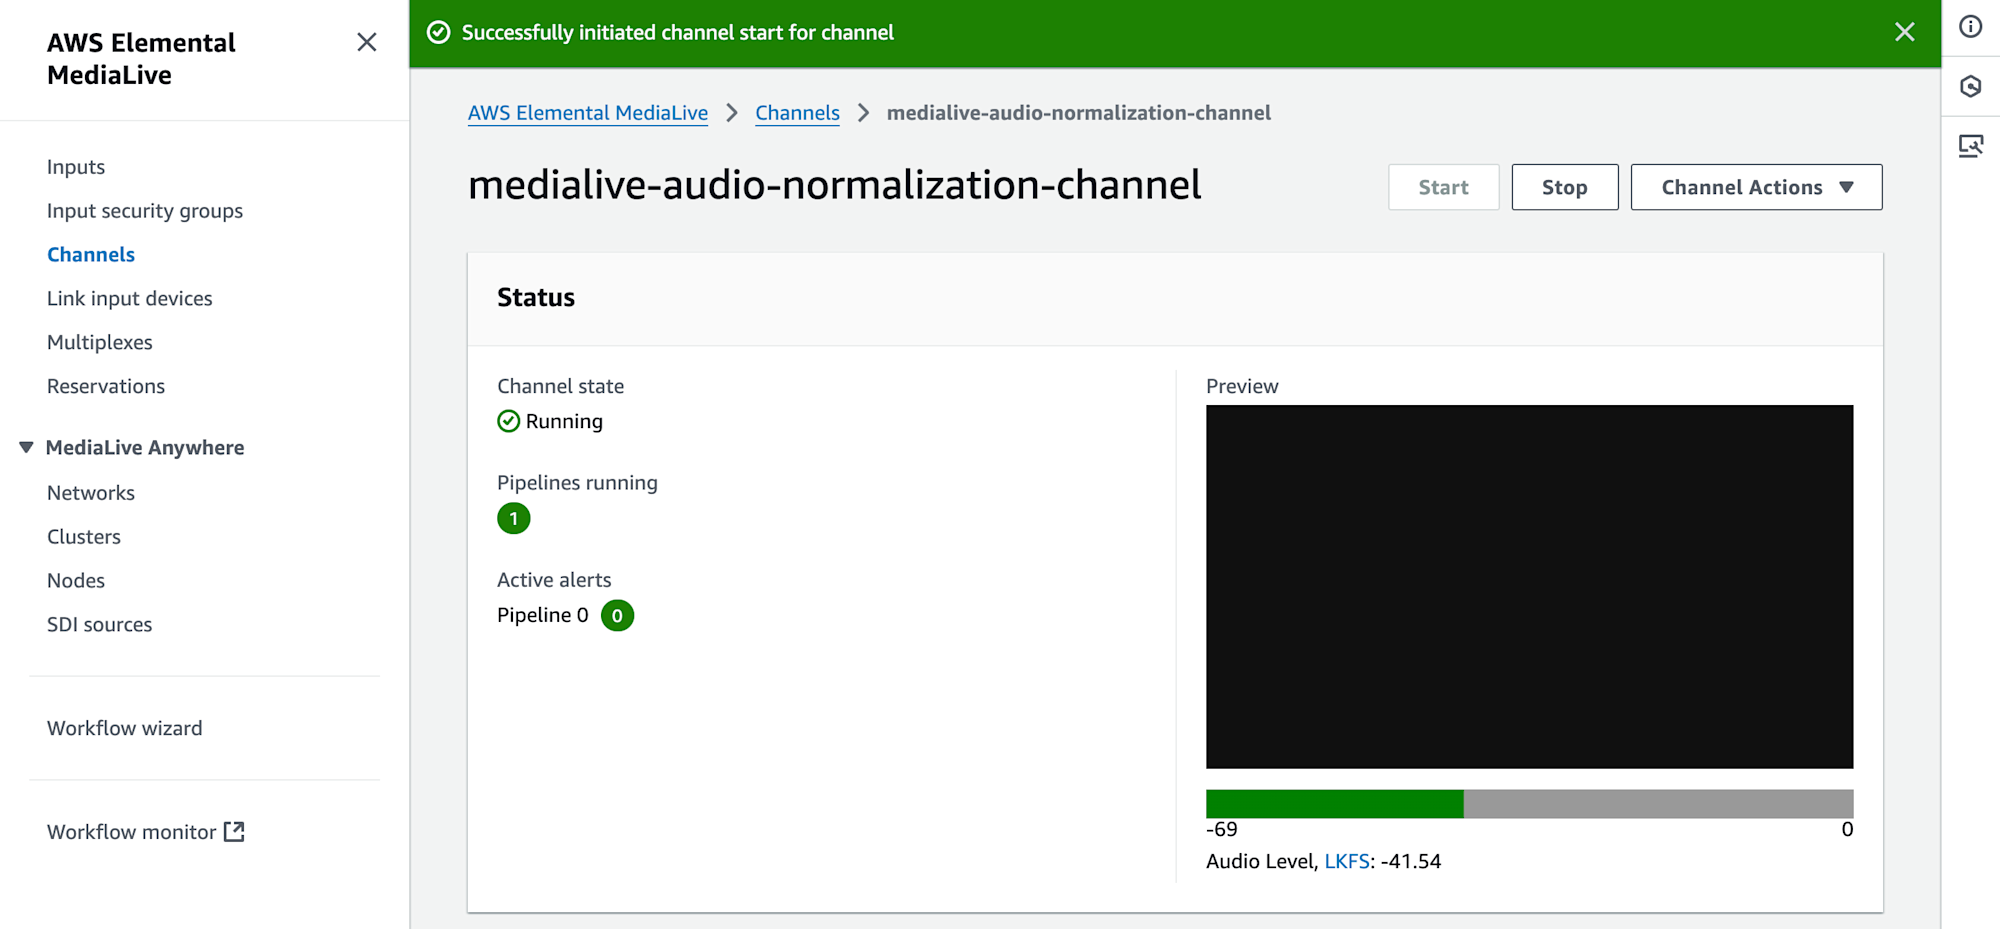Click the Pipeline 0 label

pyautogui.click(x=543, y=615)
